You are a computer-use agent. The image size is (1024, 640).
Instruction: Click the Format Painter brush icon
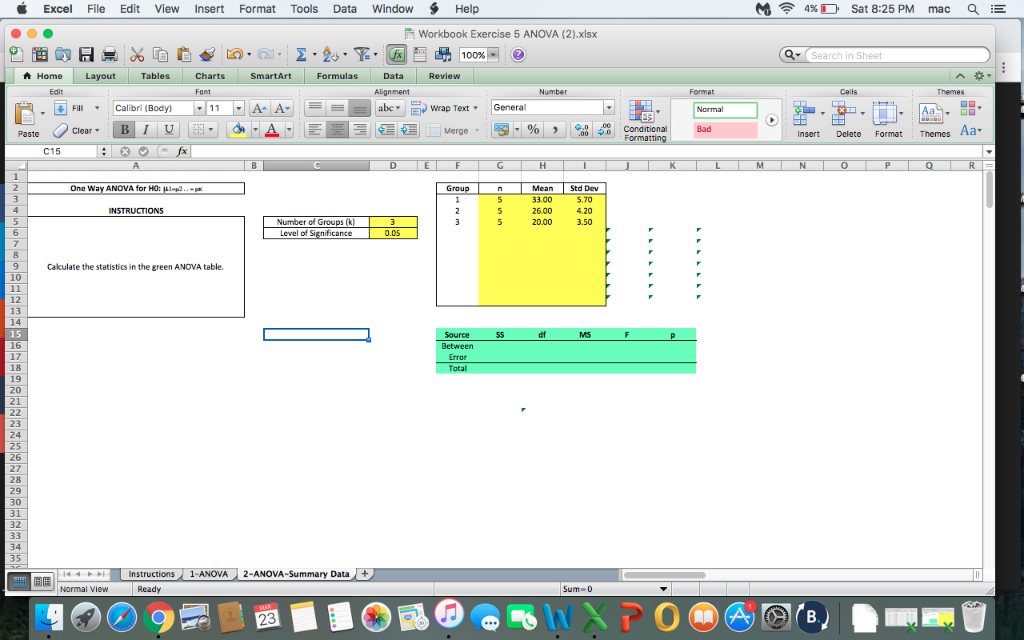205,53
